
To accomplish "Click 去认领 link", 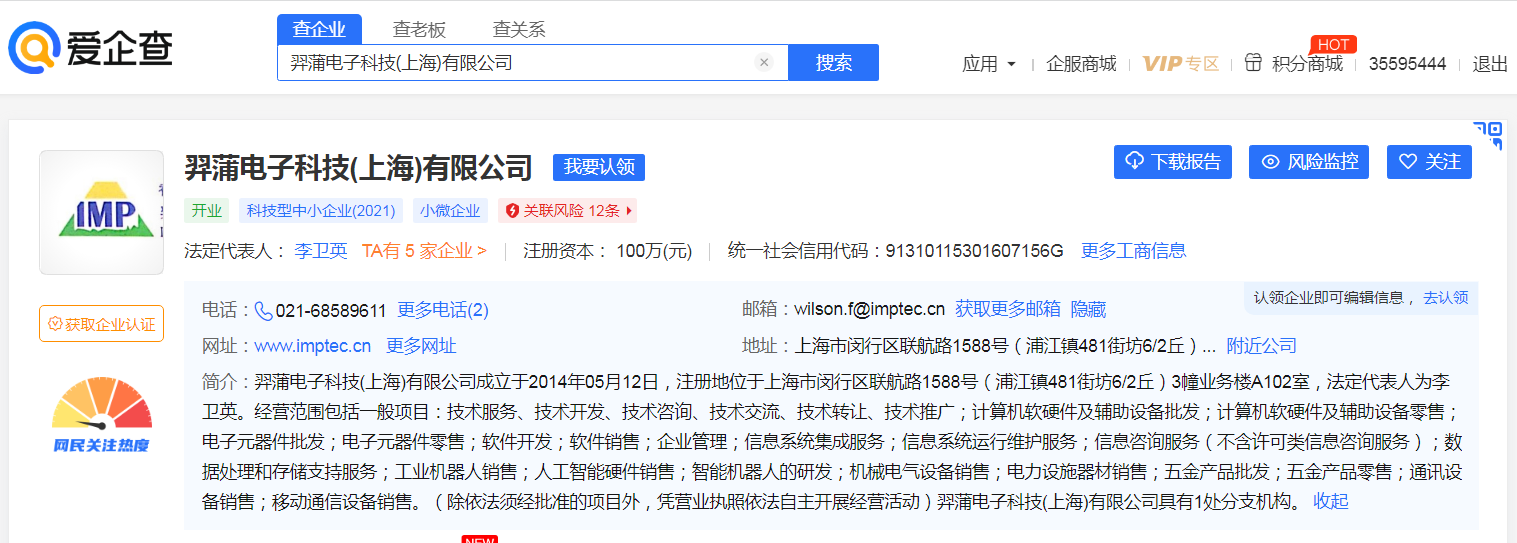I will [1446, 298].
